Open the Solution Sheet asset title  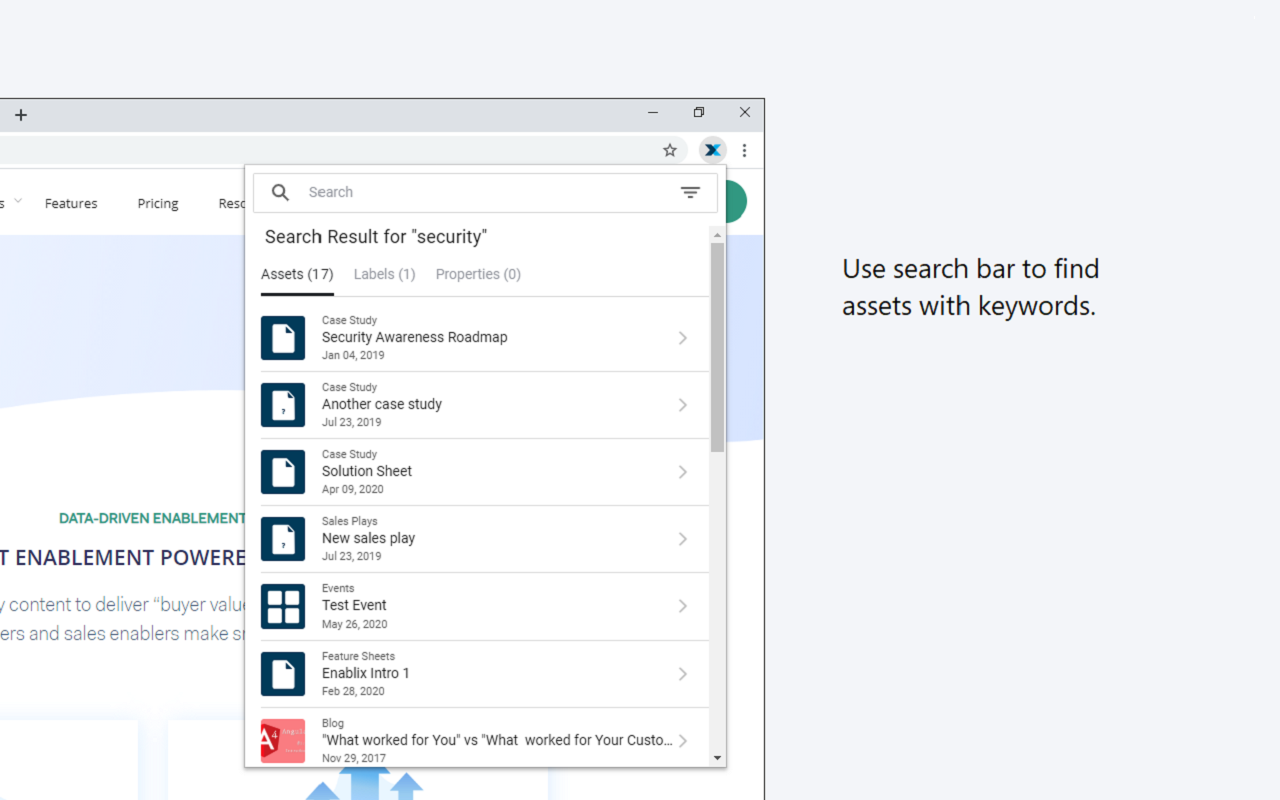pyautogui.click(x=367, y=471)
